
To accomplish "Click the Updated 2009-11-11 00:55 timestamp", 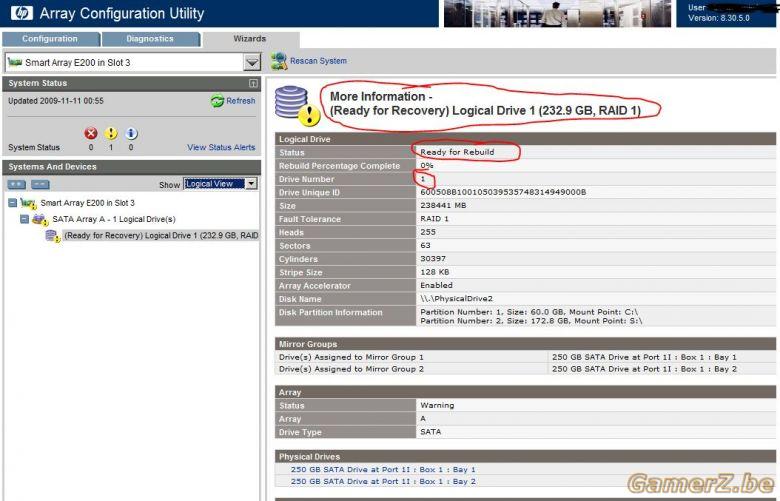I will (56, 100).
